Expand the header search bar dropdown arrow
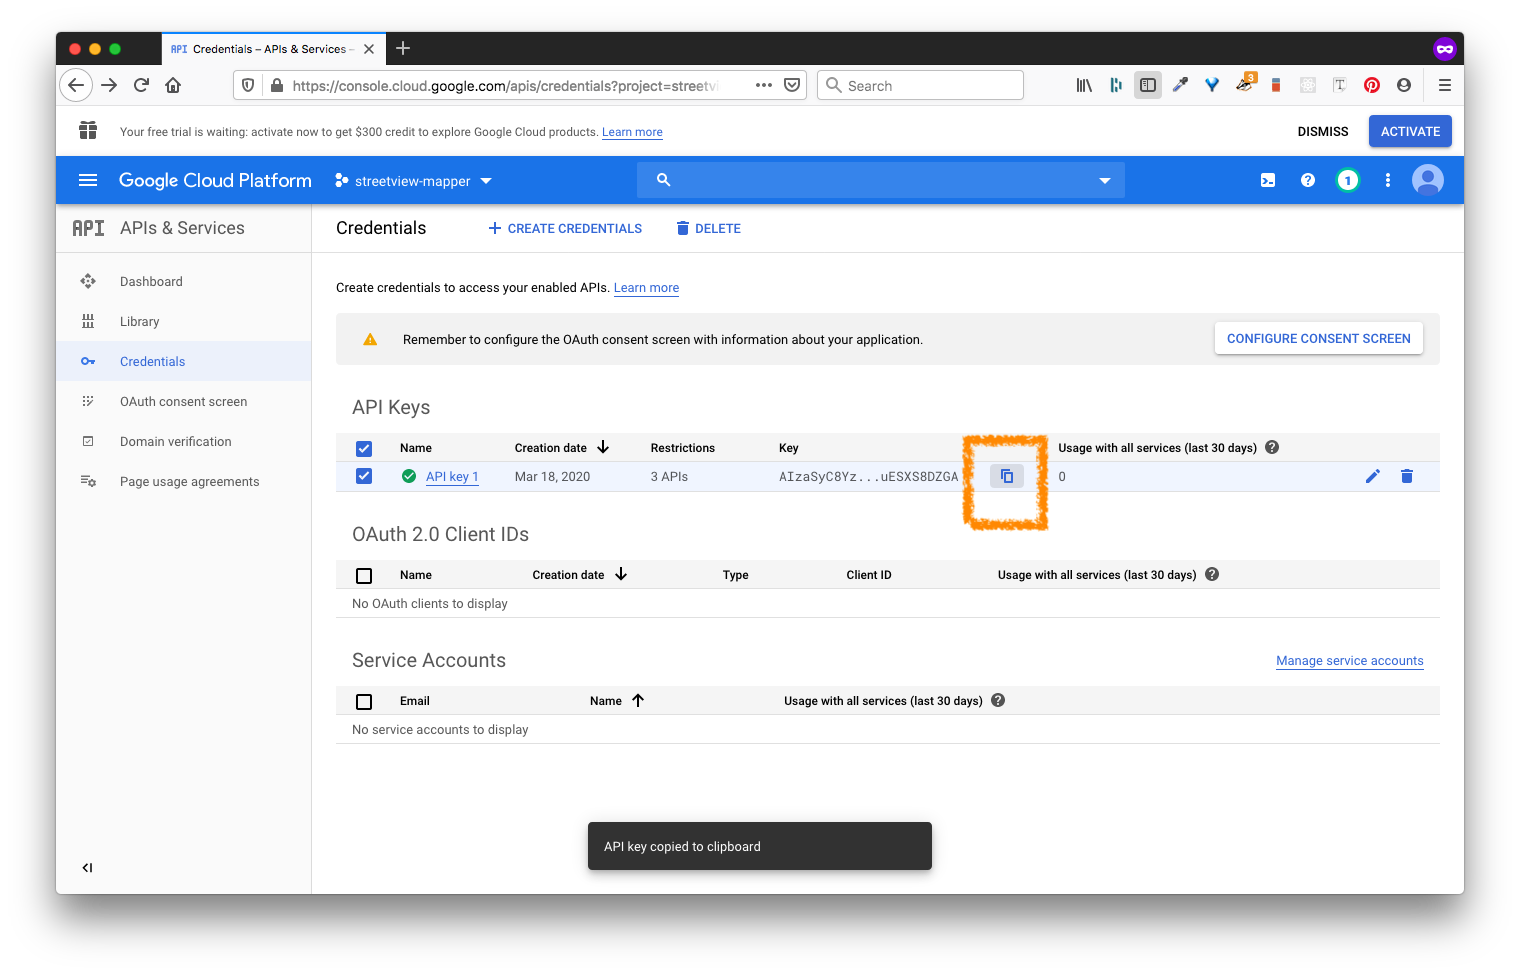This screenshot has height=974, width=1520. pyautogui.click(x=1104, y=181)
